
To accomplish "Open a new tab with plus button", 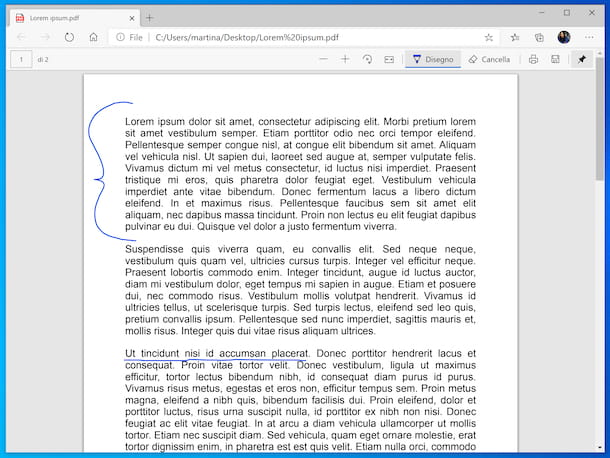I will [150, 18].
